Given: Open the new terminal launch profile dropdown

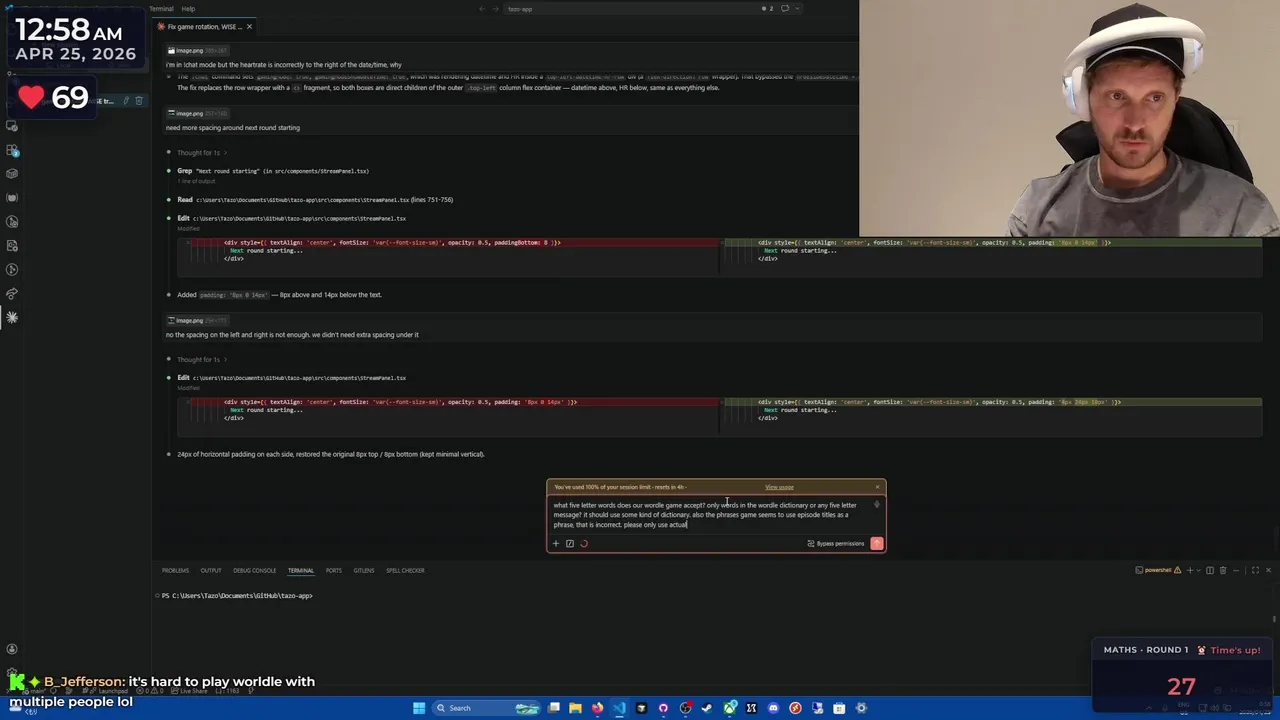Looking at the screenshot, I should click(x=1198, y=571).
